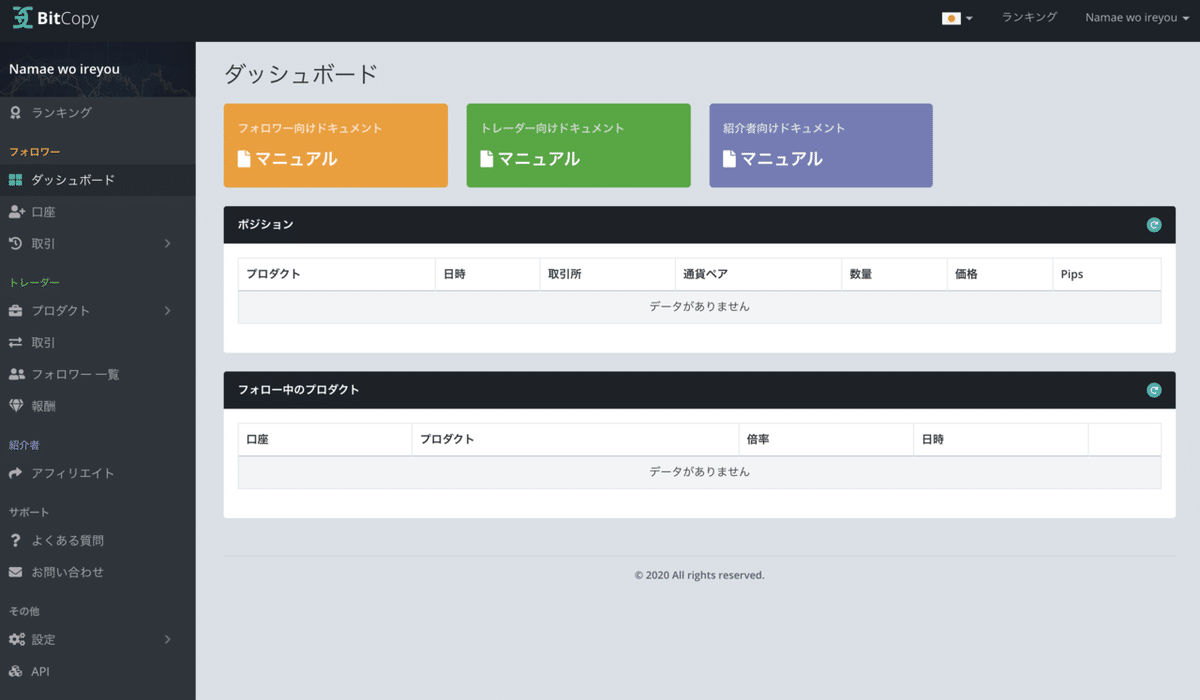The height and width of the screenshot is (700, 1200).
Task: Click the 口座 add-user icon
Action: (16, 212)
